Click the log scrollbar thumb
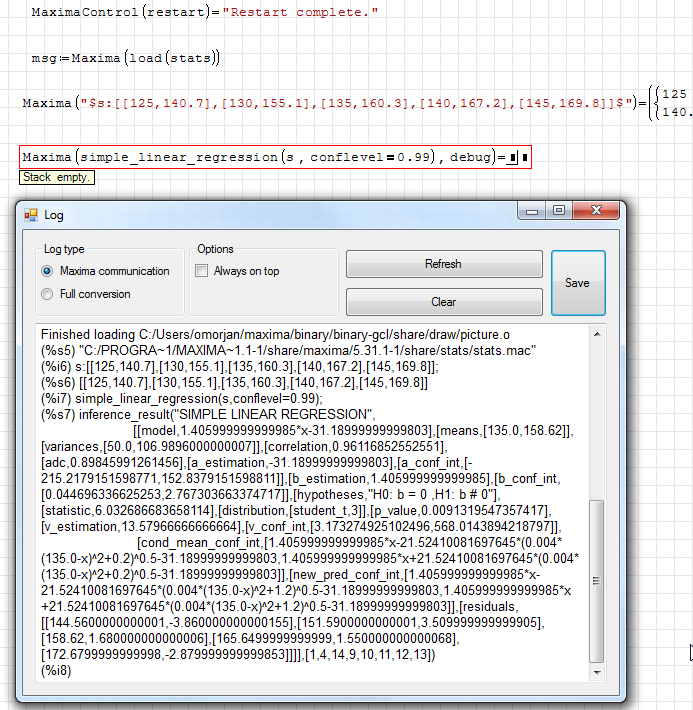 pyautogui.click(x=597, y=580)
